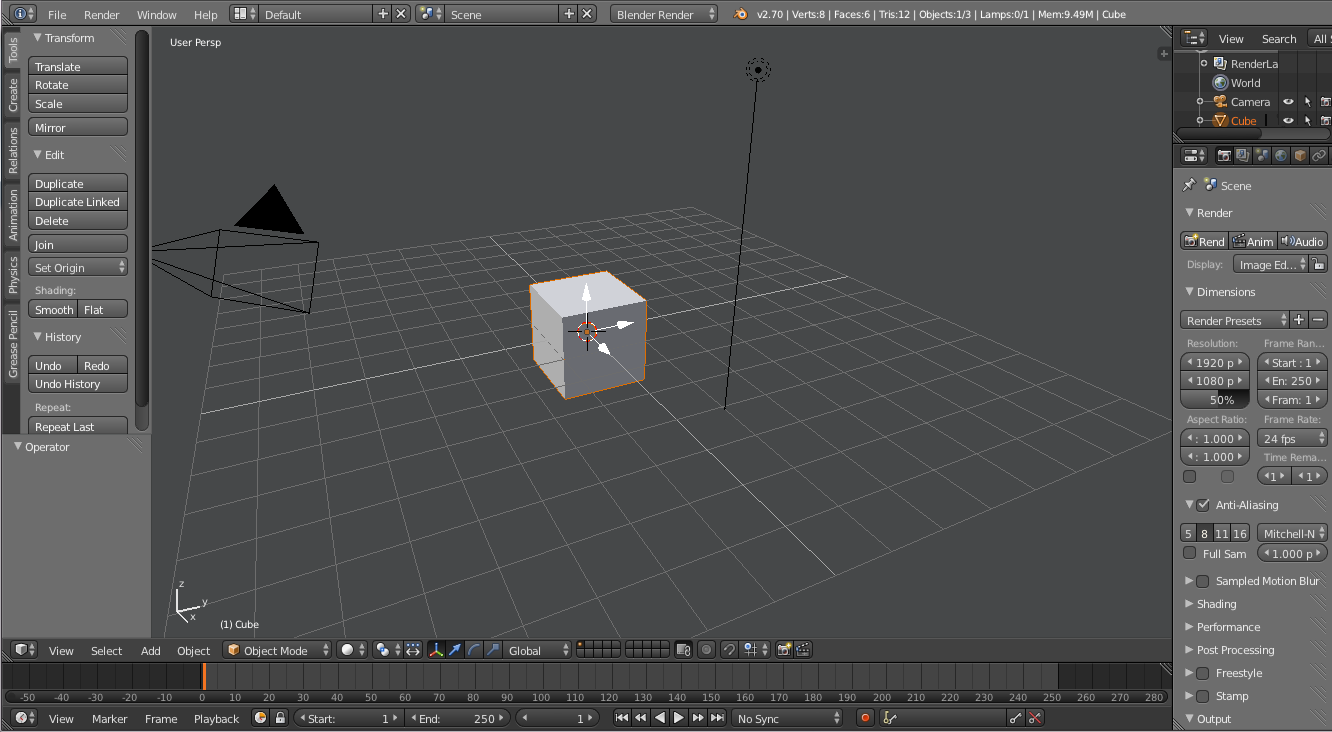Select the scale manipulator icon

click(493, 650)
